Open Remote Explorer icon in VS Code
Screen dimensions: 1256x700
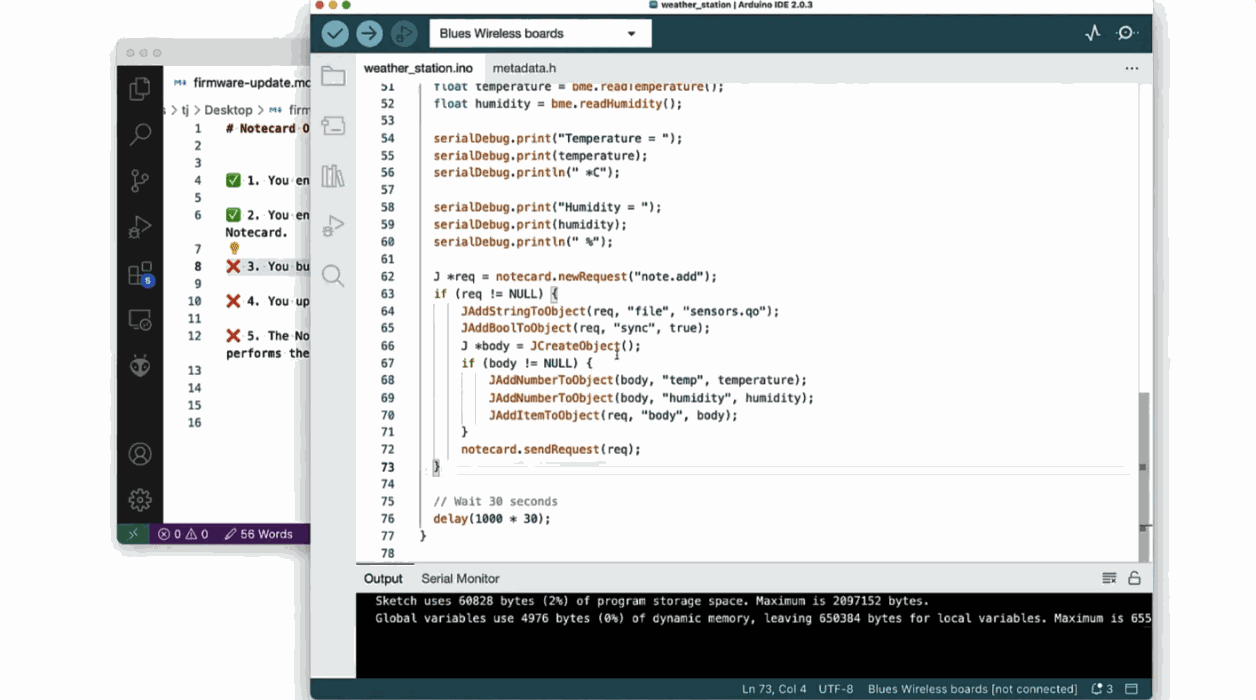[140, 321]
